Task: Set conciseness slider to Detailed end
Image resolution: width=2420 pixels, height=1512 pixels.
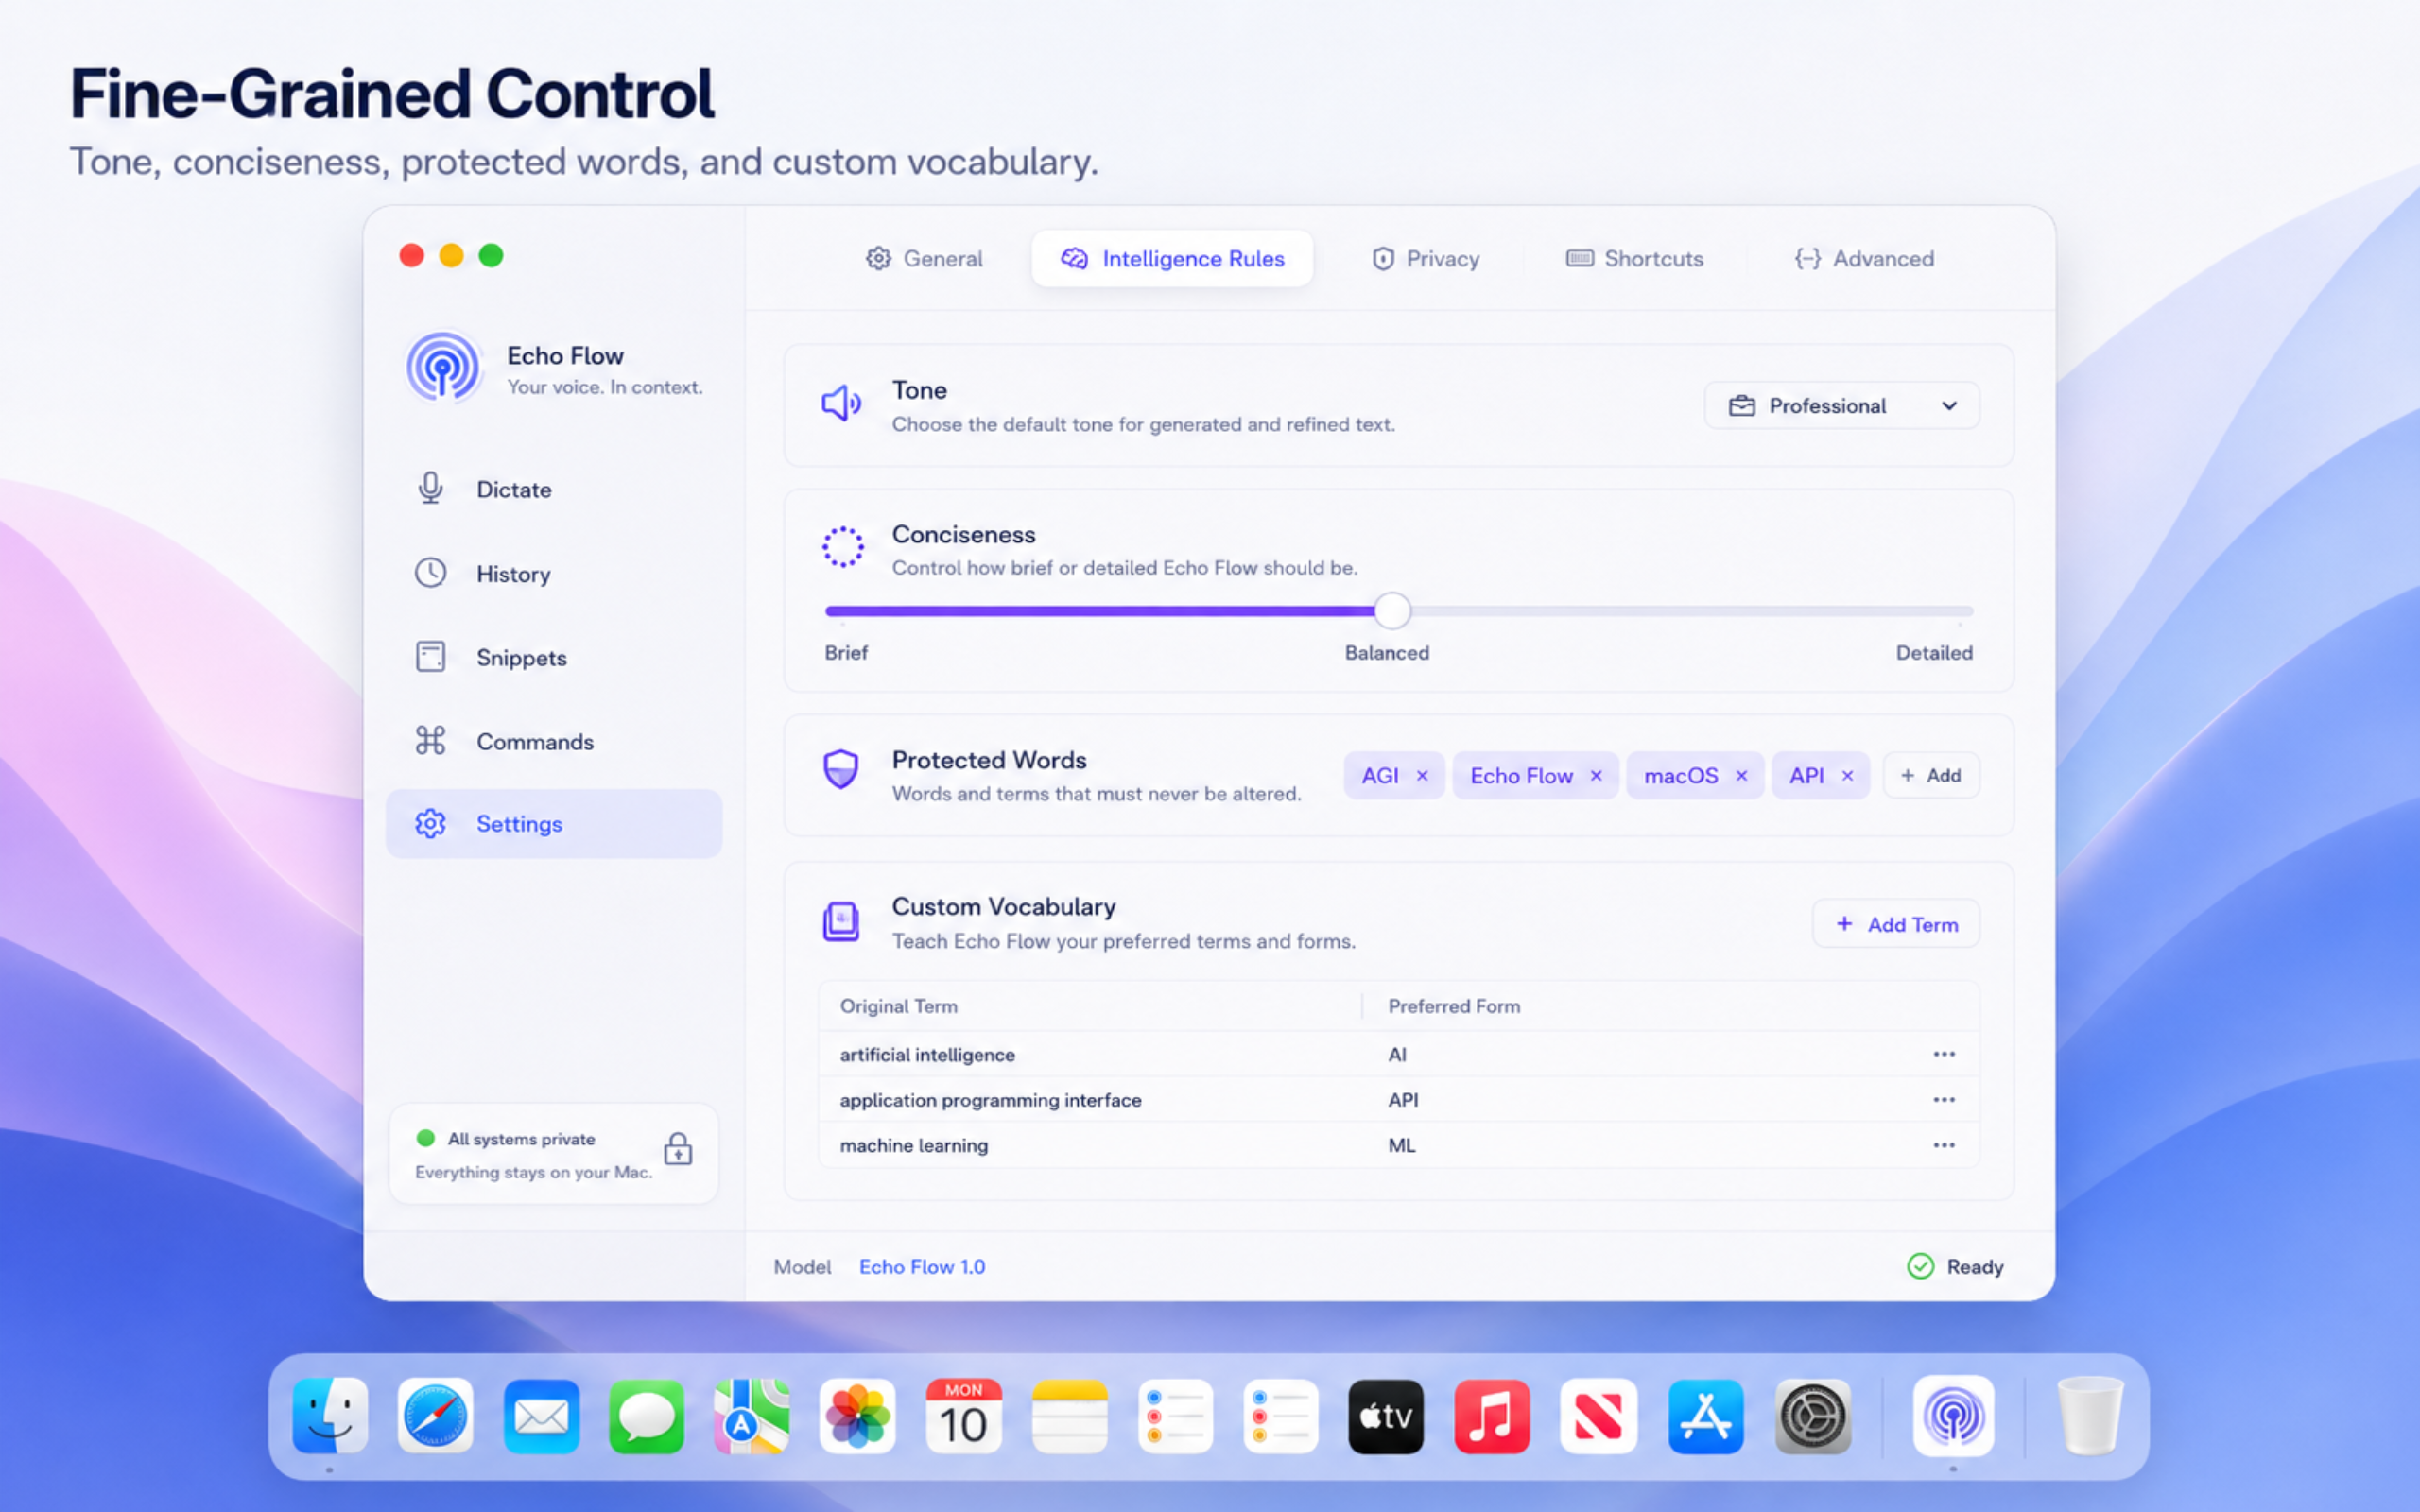Action: point(1971,610)
